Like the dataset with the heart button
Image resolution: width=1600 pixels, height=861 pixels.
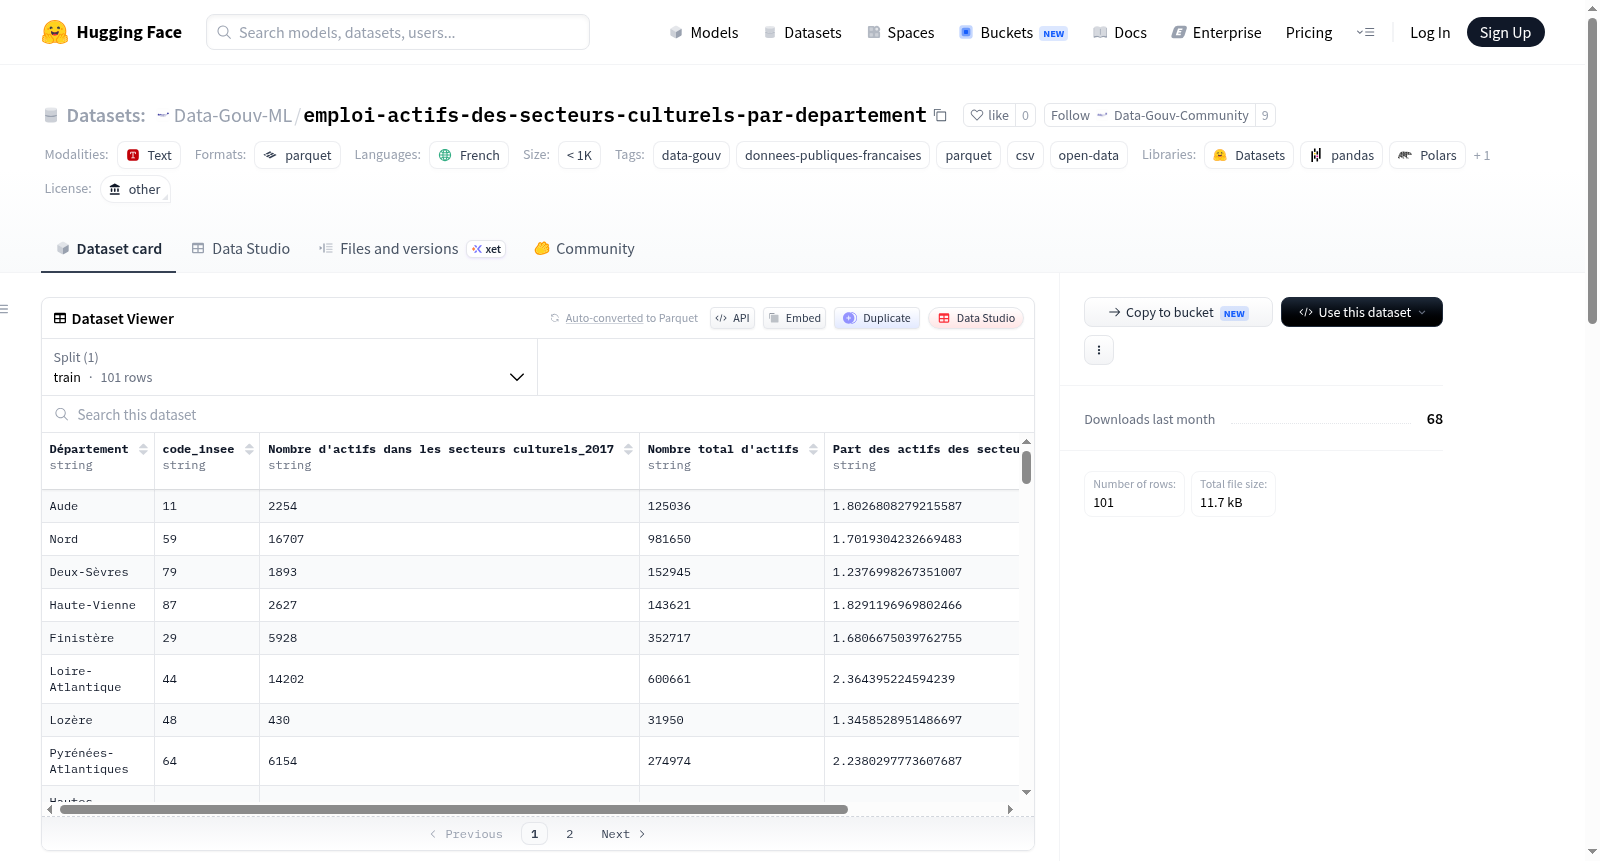989,115
